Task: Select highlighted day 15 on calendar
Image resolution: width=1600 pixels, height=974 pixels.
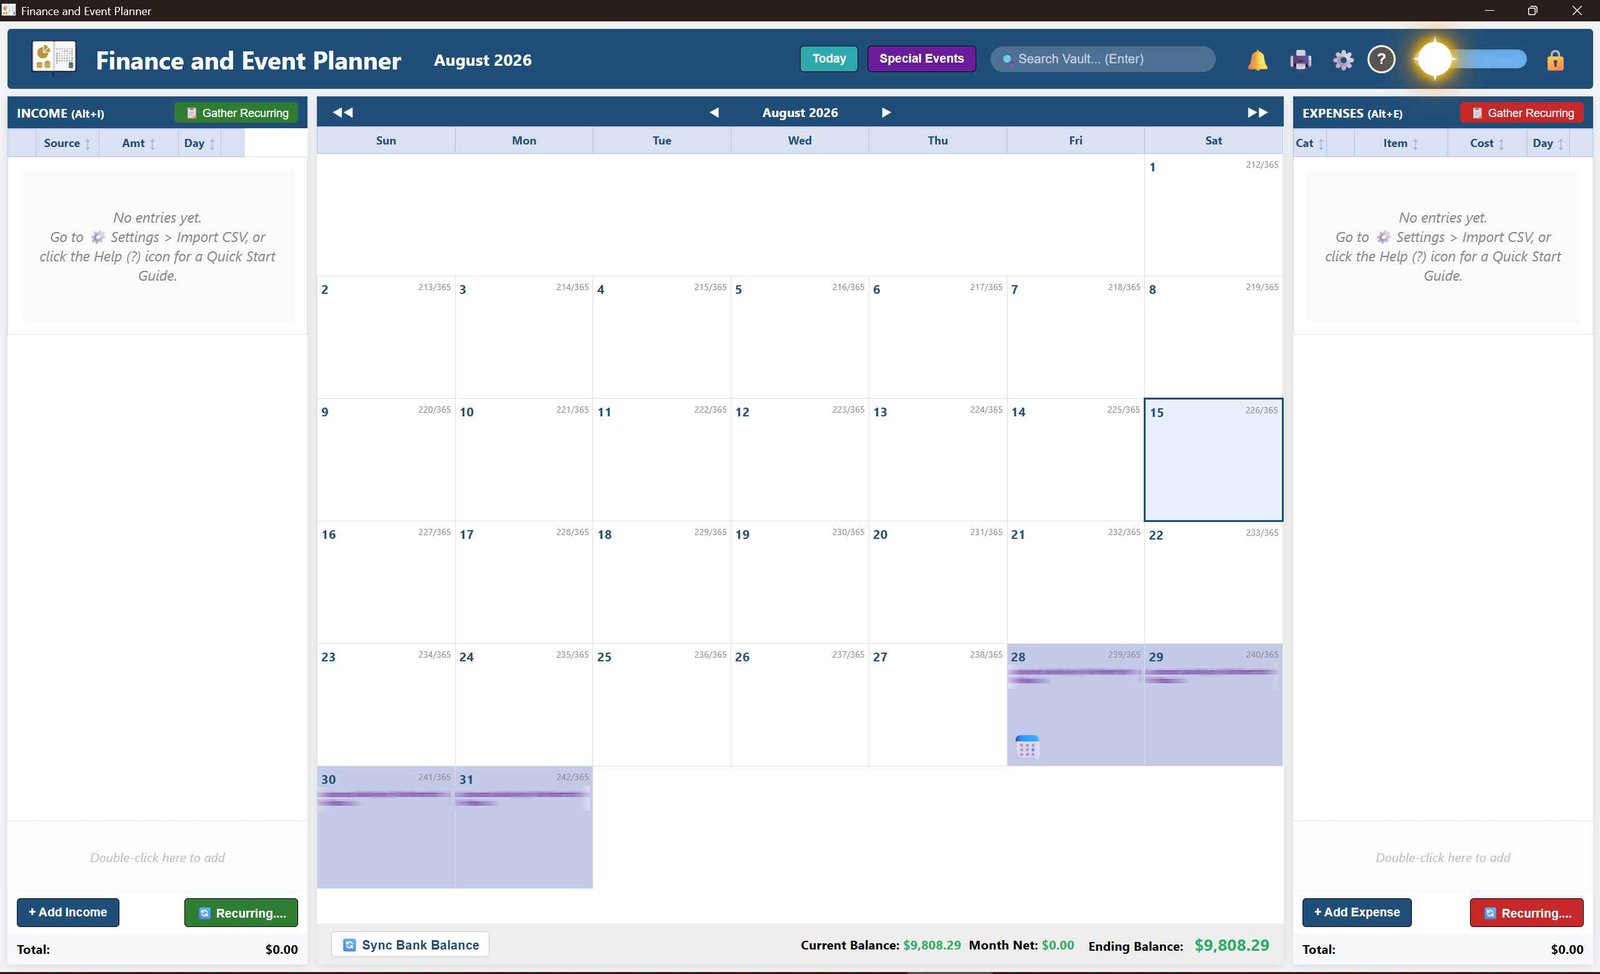Action: 1213,460
